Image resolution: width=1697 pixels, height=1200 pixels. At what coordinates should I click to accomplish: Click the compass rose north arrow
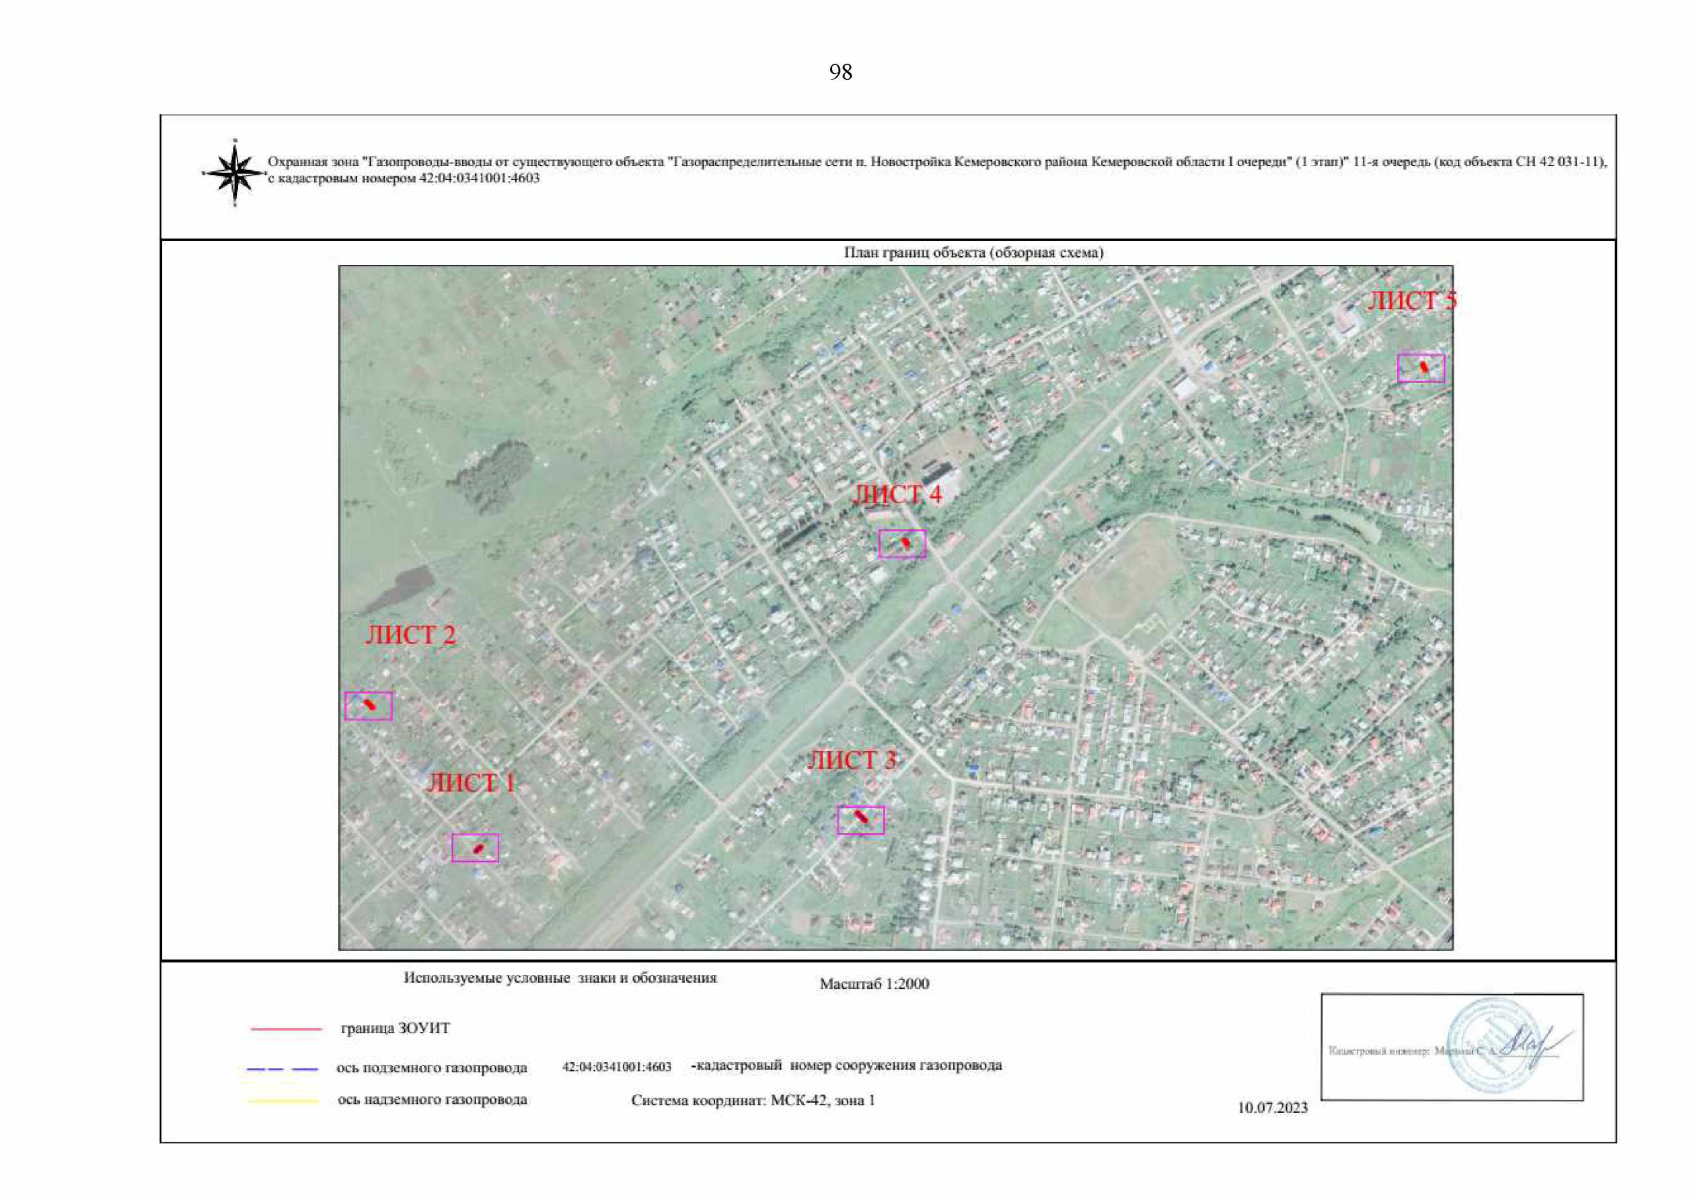234,173
